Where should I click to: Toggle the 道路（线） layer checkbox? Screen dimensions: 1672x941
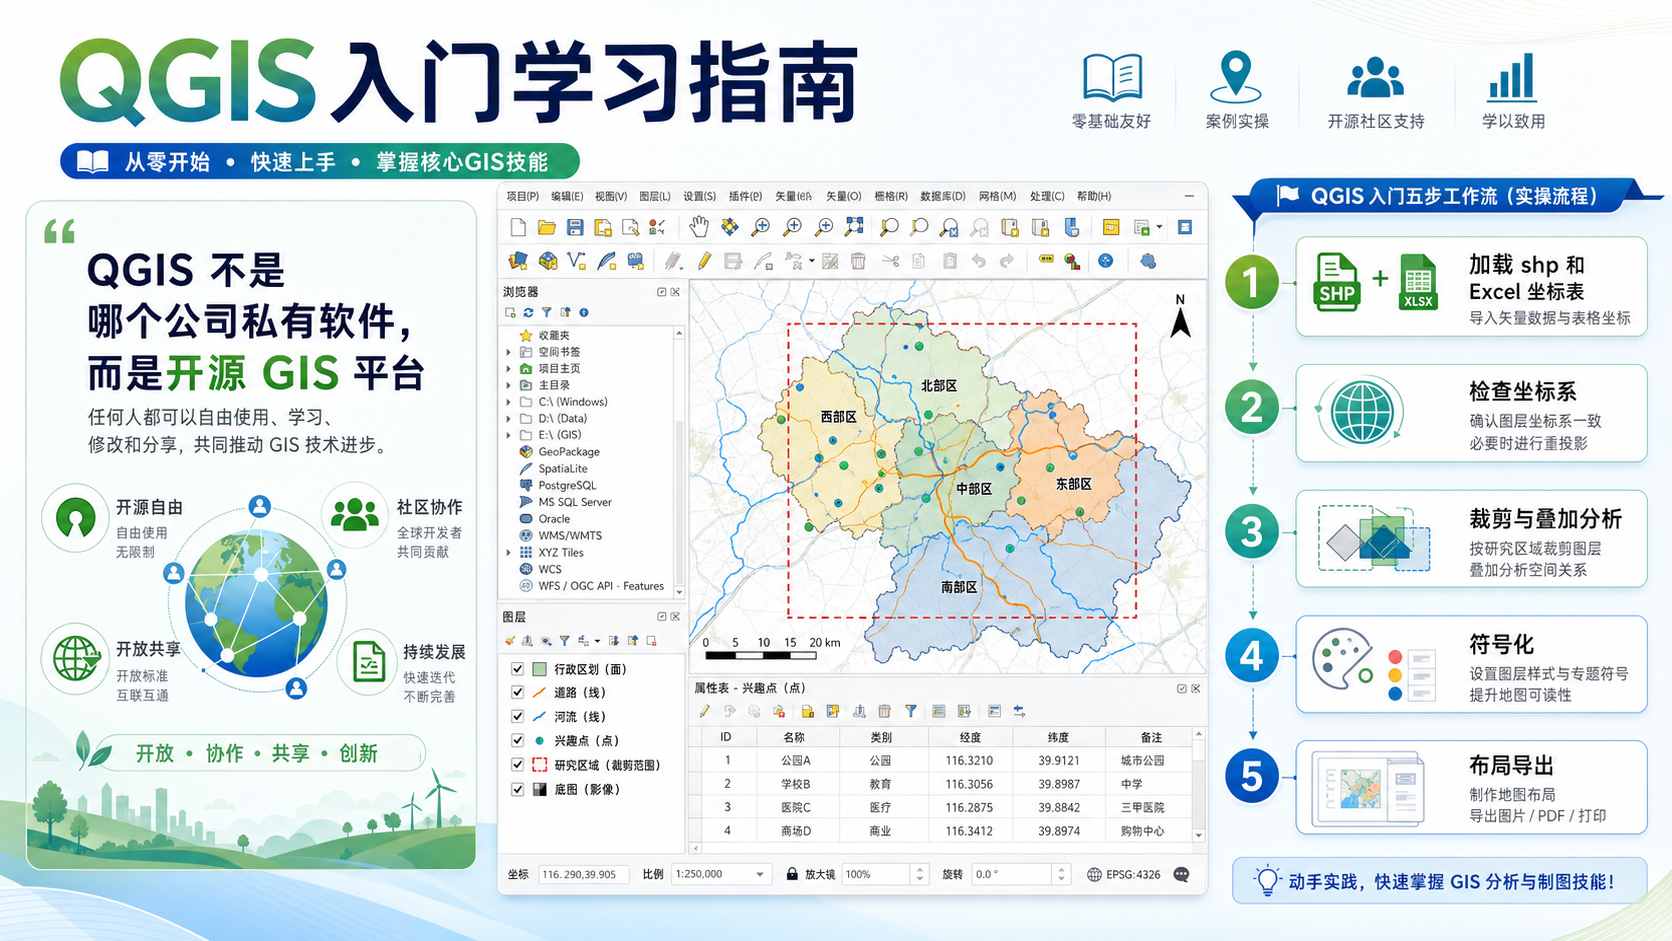(x=517, y=692)
